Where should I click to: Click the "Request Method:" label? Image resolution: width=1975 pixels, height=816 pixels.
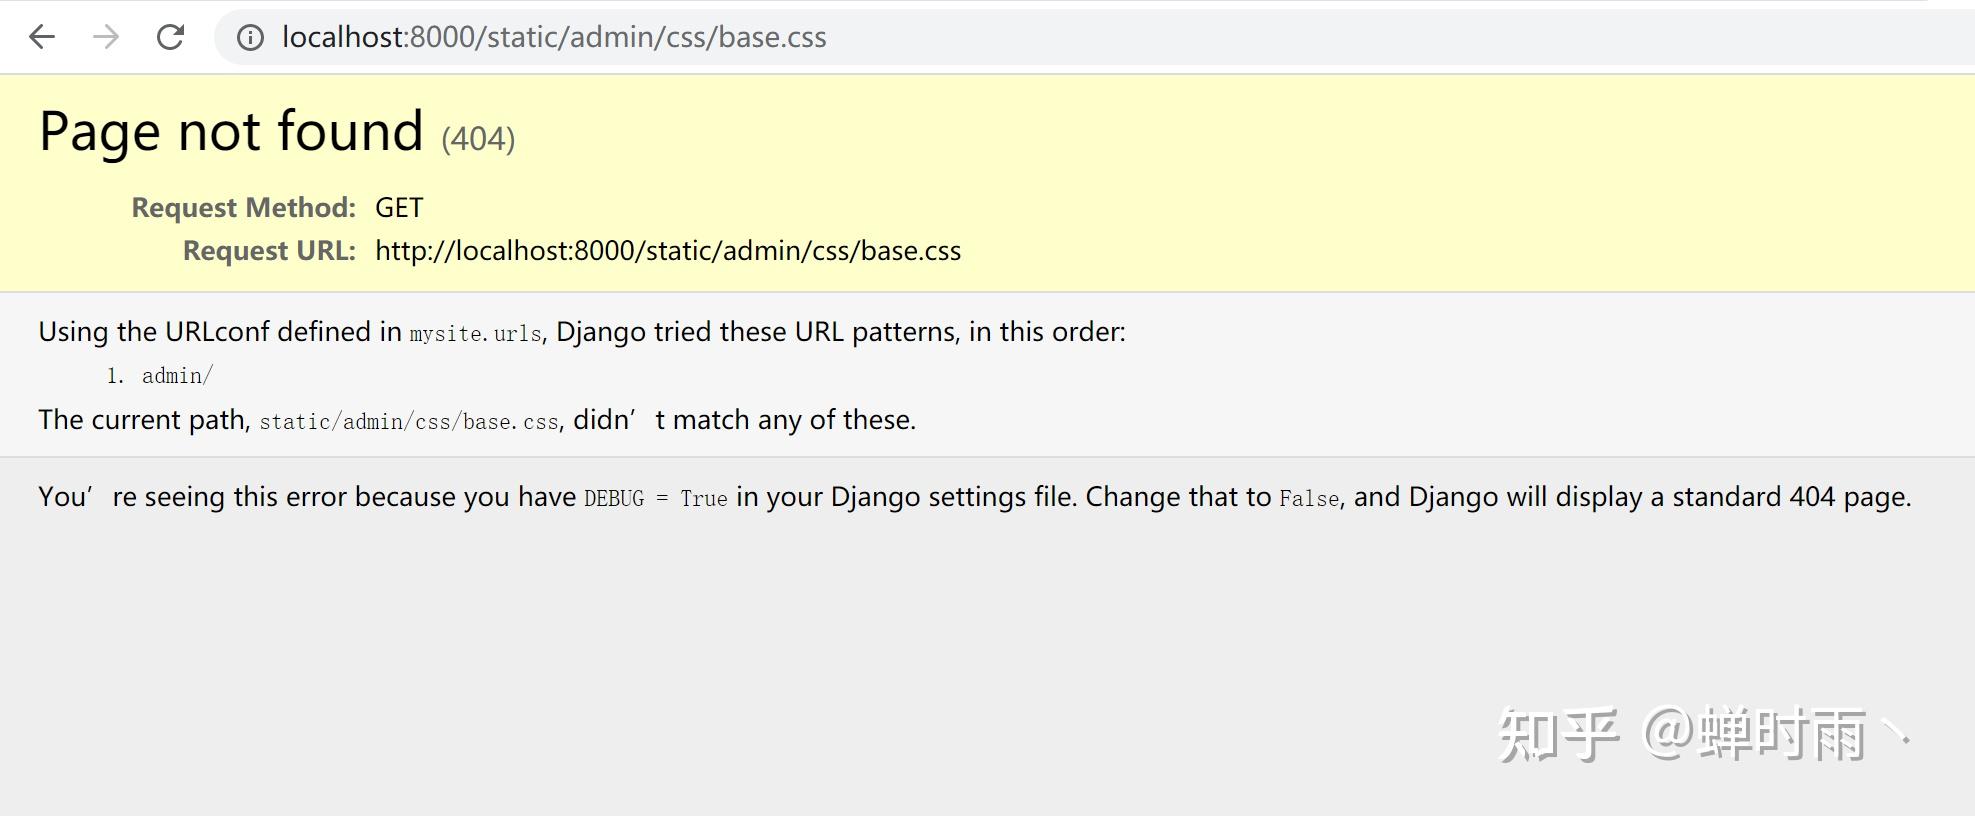(x=243, y=207)
